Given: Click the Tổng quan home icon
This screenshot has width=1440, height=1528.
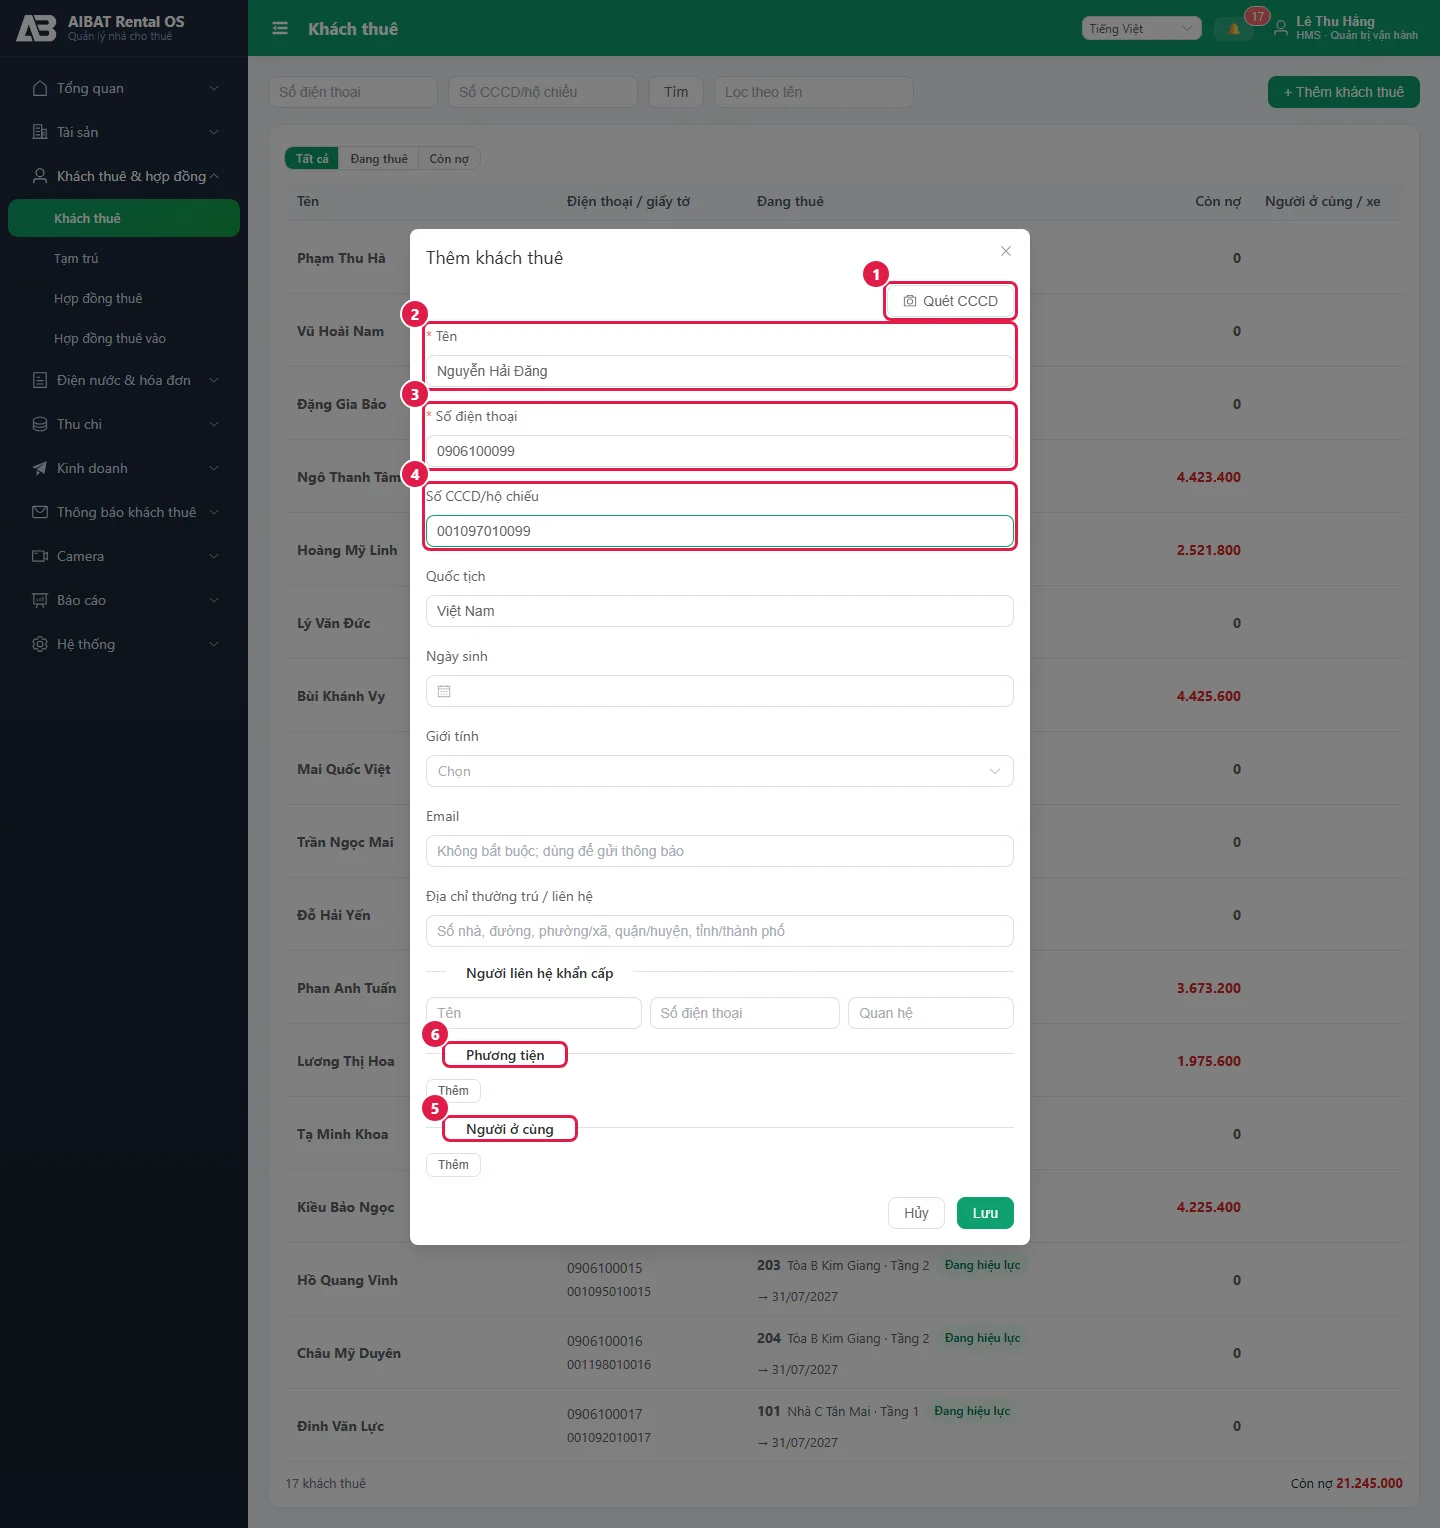Looking at the screenshot, I should click(x=40, y=88).
